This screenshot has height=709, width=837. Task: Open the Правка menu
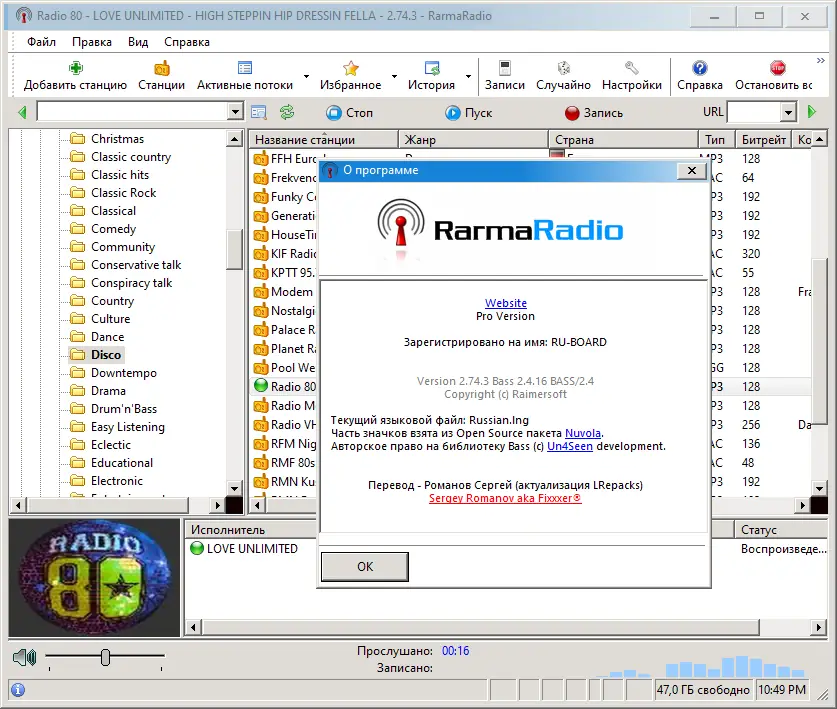point(92,42)
